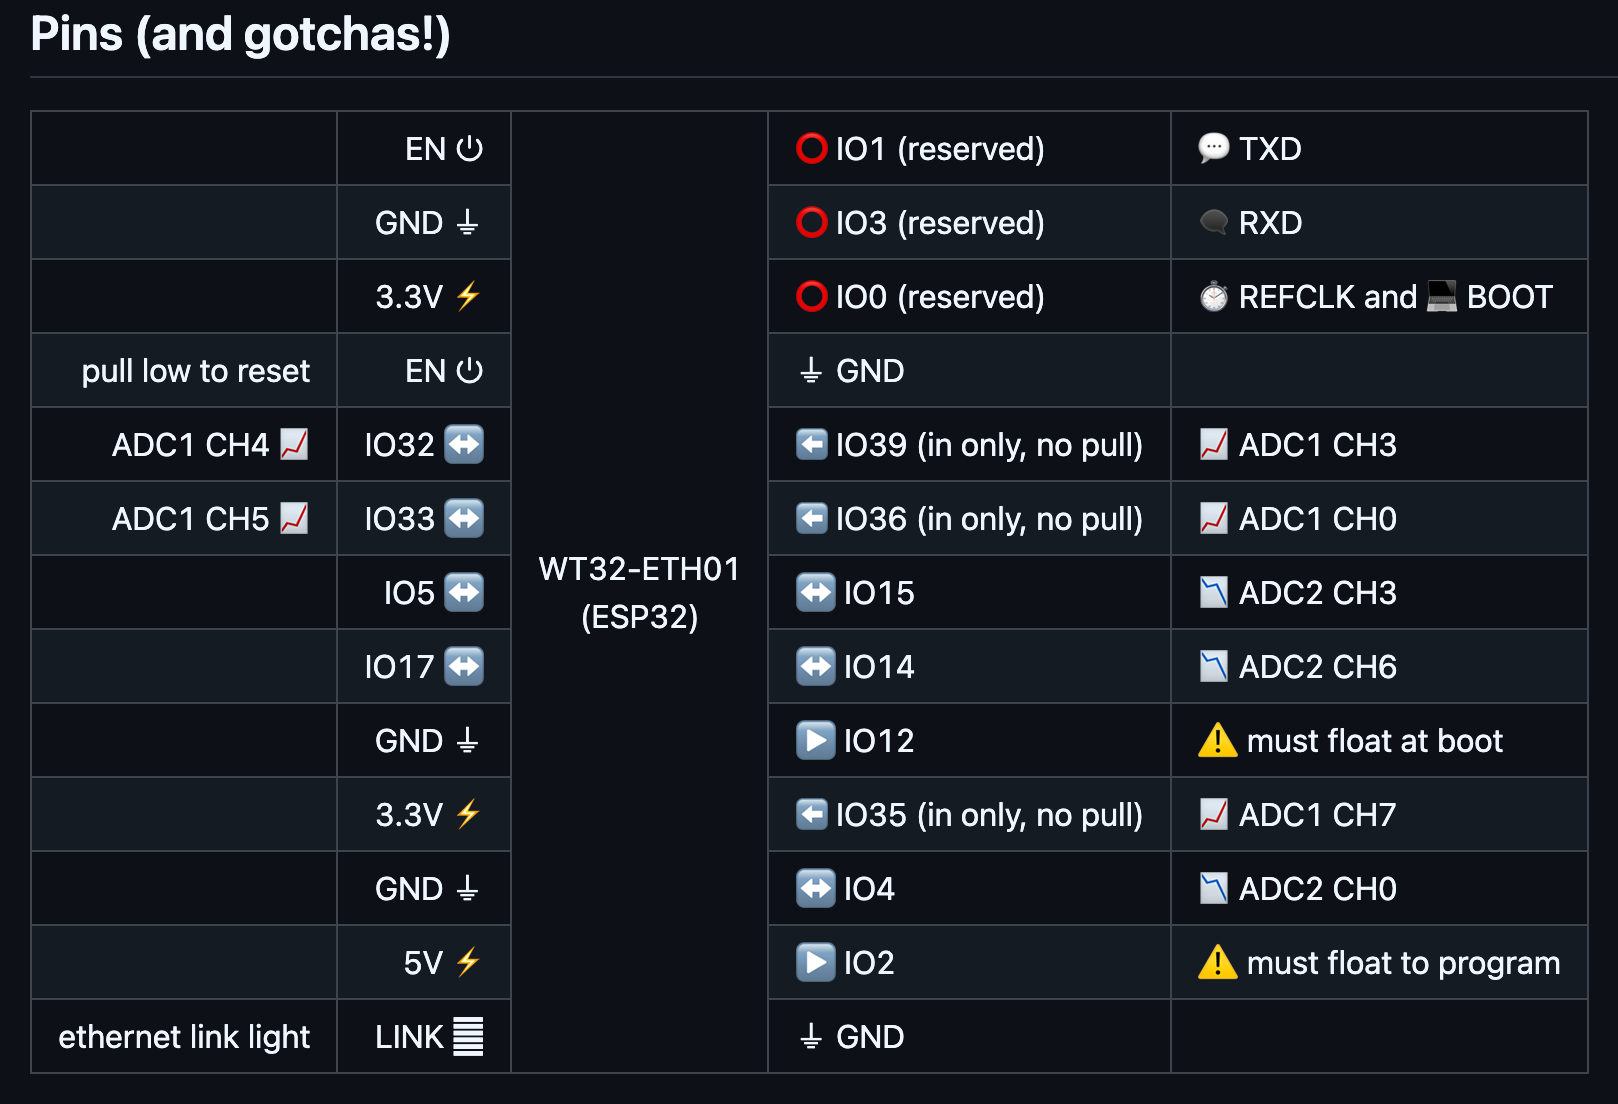Click the left arrow icon beside IO39
The width and height of the screenshot is (1618, 1104).
point(811,445)
